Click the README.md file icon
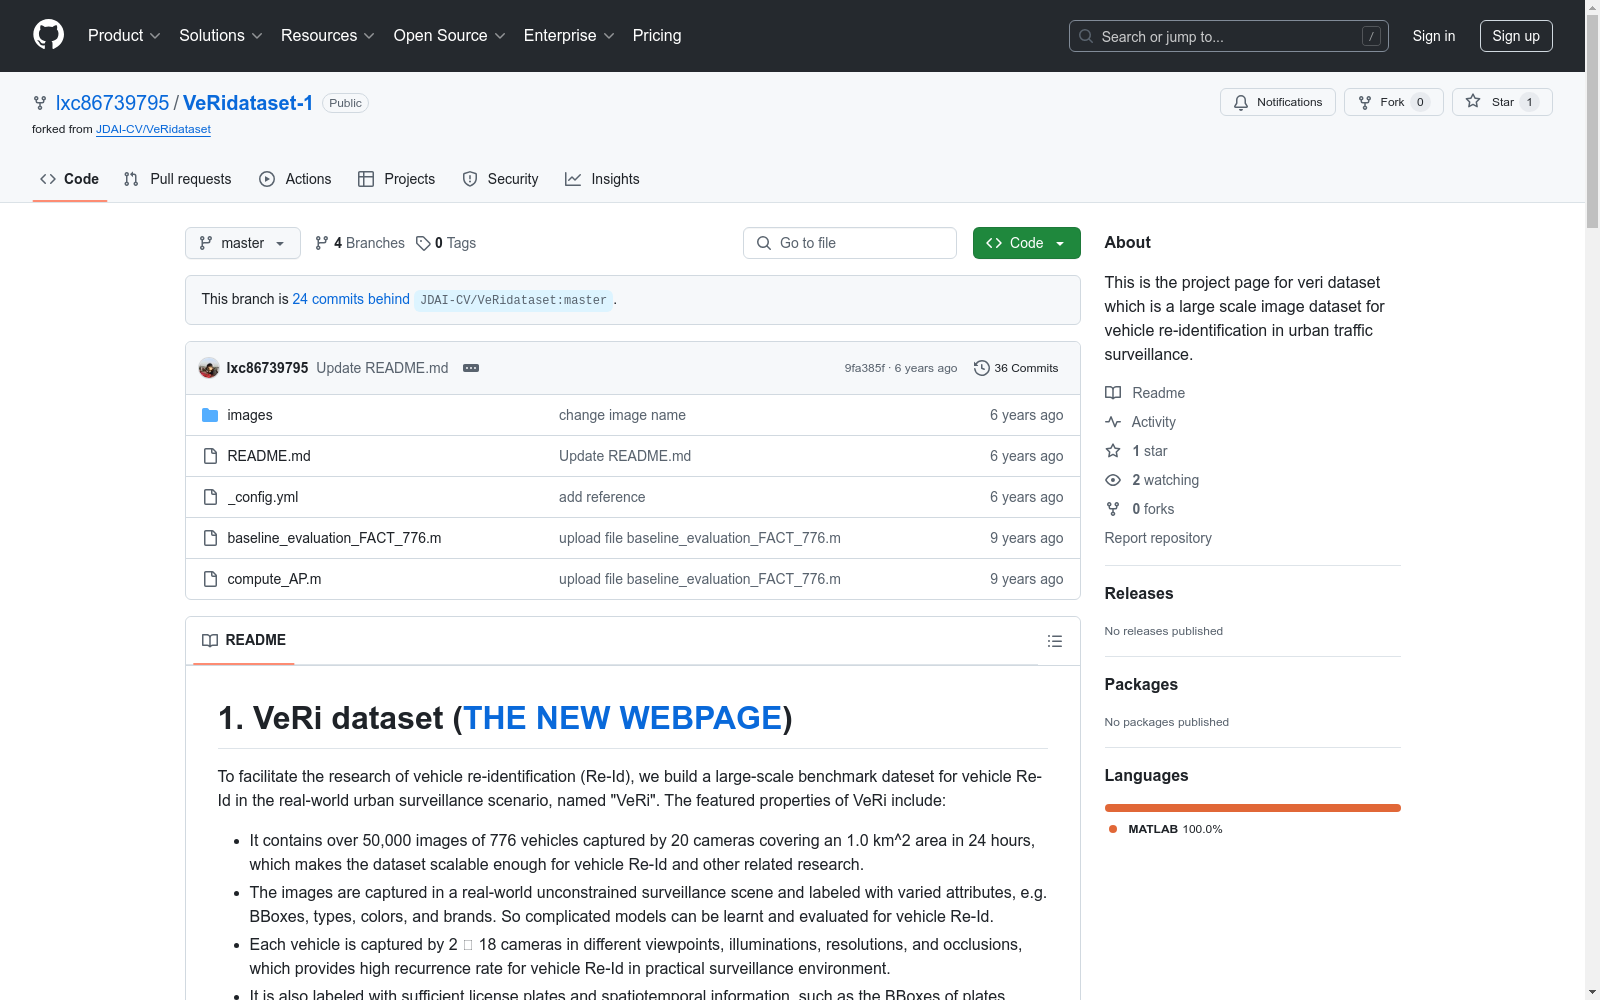 tap(210, 456)
